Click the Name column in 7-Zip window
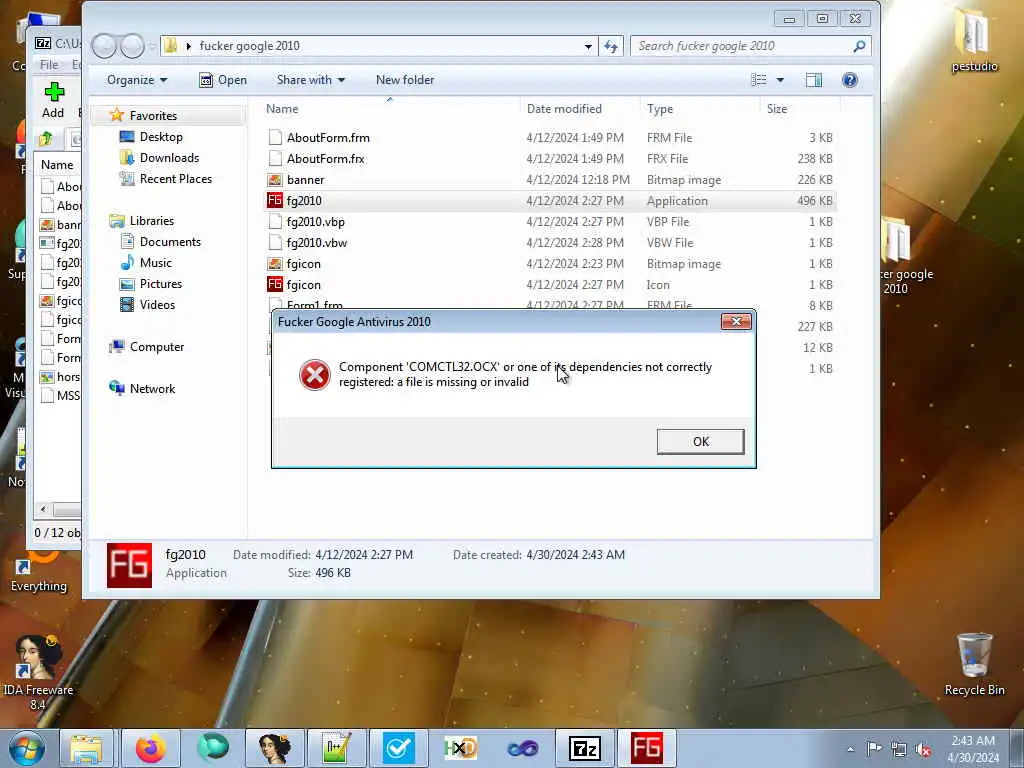1024x768 pixels. (57, 165)
